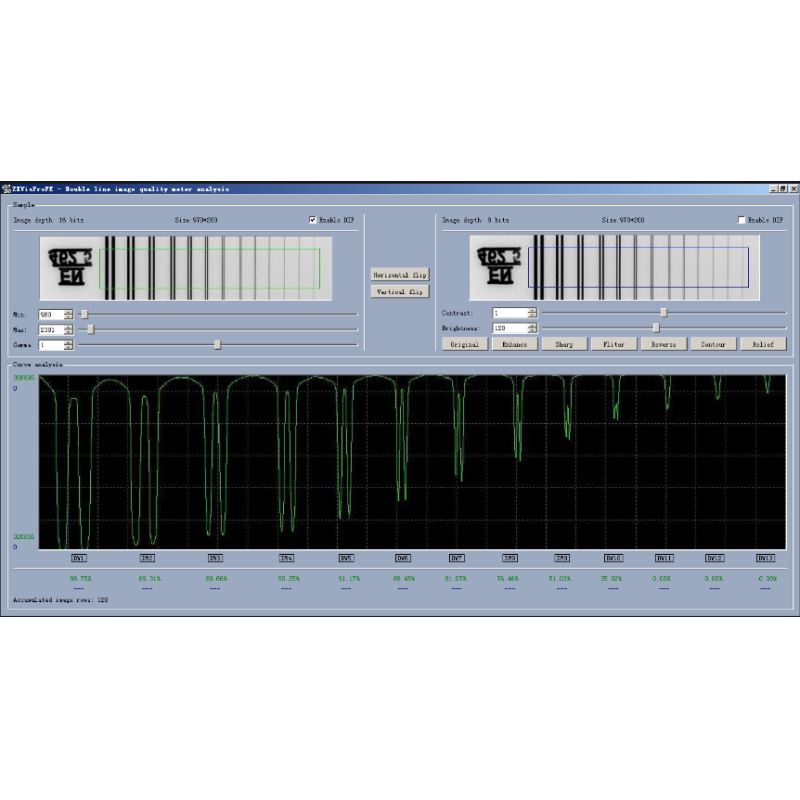Click the percentage value under DW10
Image resolution: width=800 pixels, height=800 pixels.
[x=612, y=579]
